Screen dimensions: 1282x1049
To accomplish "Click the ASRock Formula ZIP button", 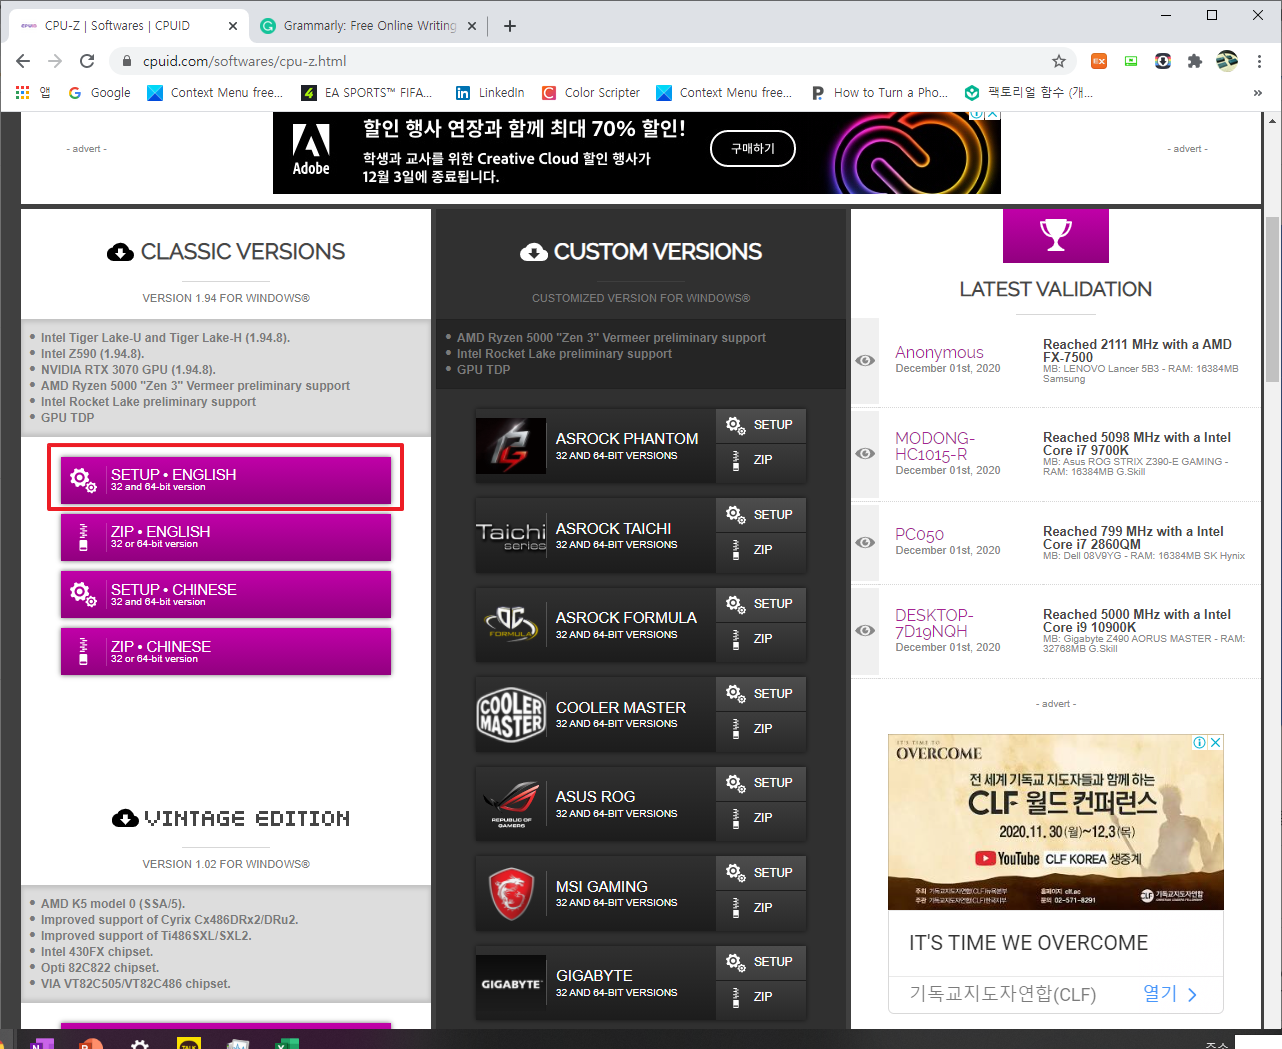I will tap(761, 639).
